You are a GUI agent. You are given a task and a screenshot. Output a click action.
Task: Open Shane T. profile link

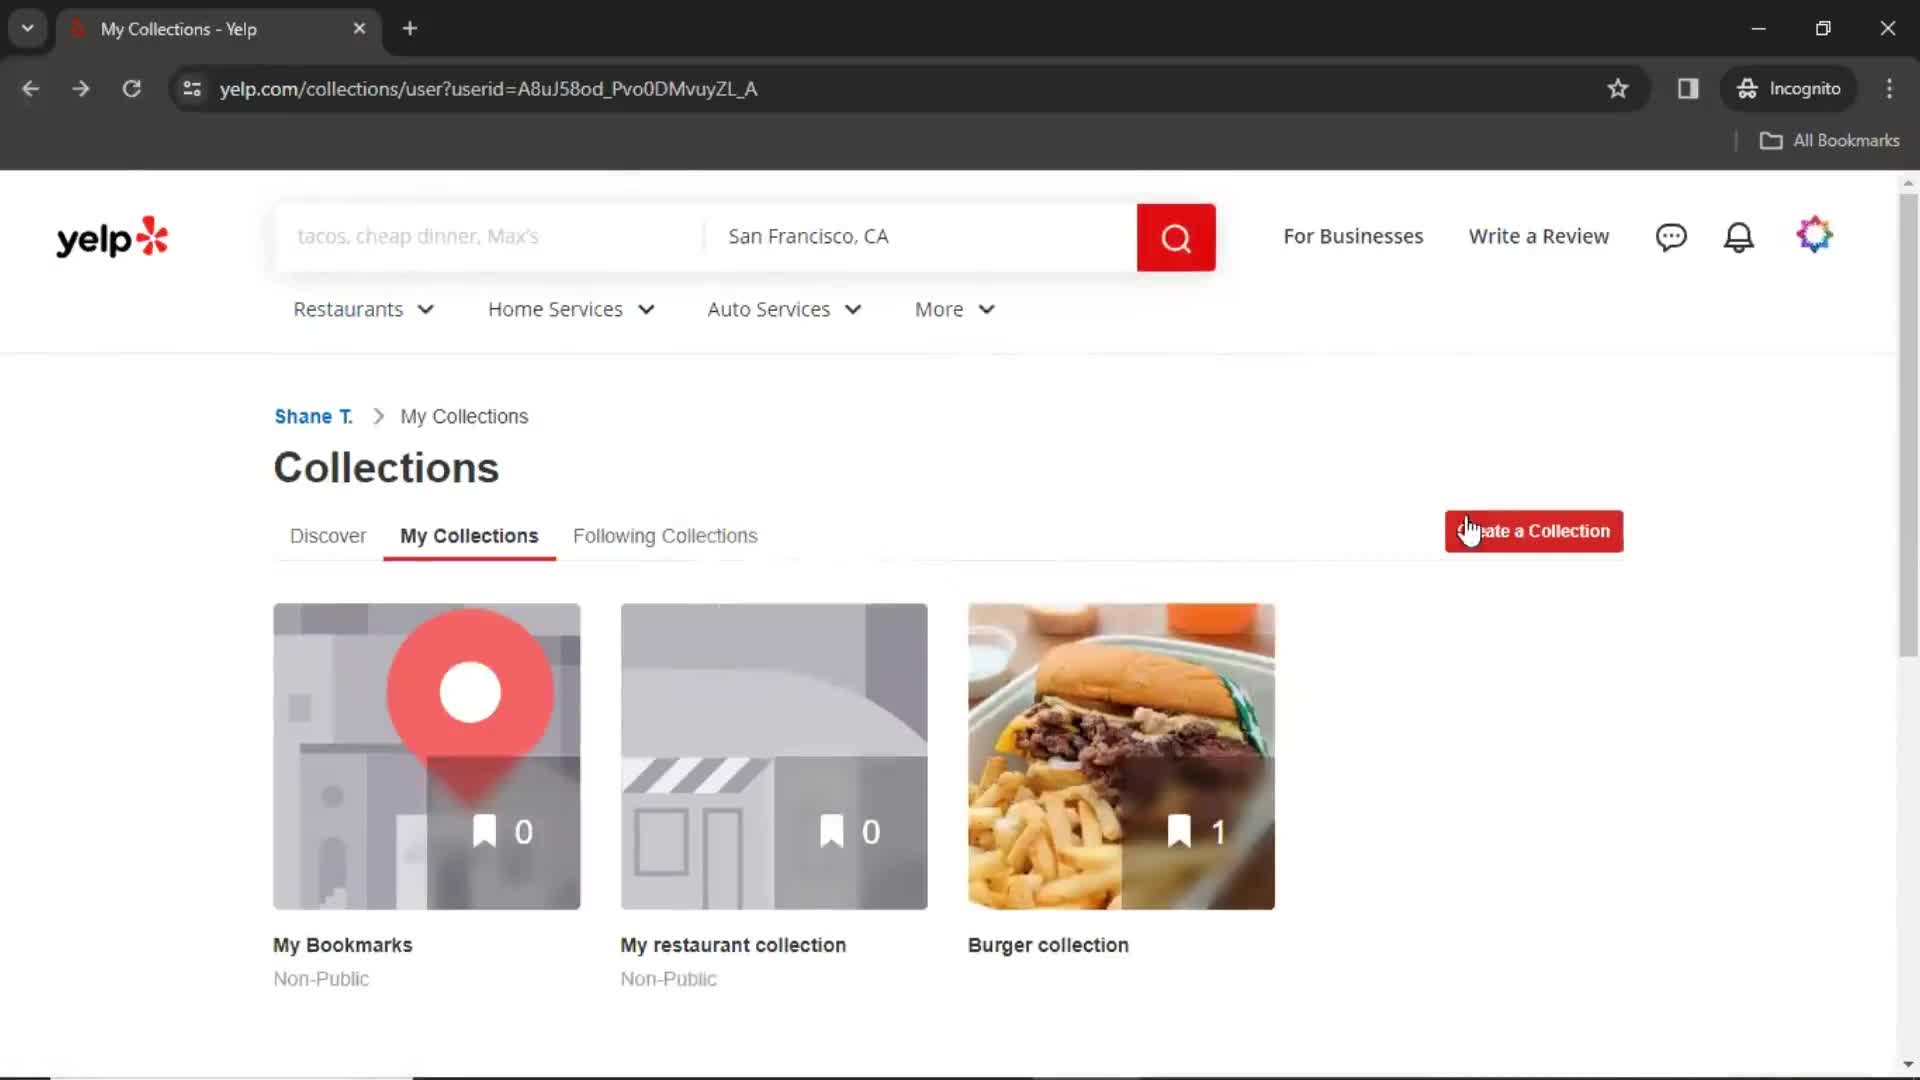[313, 415]
